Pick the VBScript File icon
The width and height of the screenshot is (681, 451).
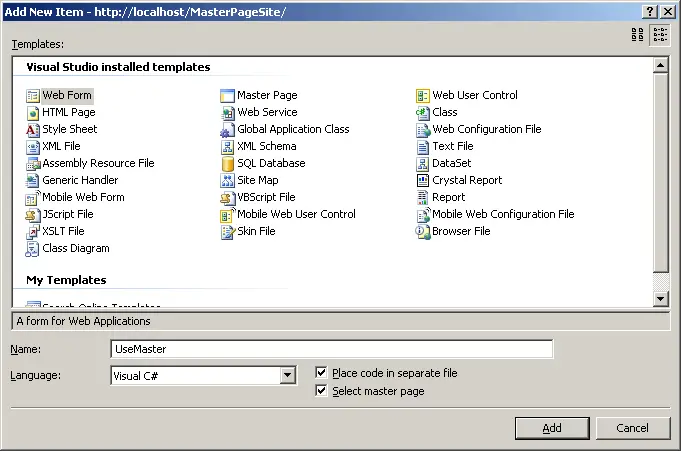point(227,198)
